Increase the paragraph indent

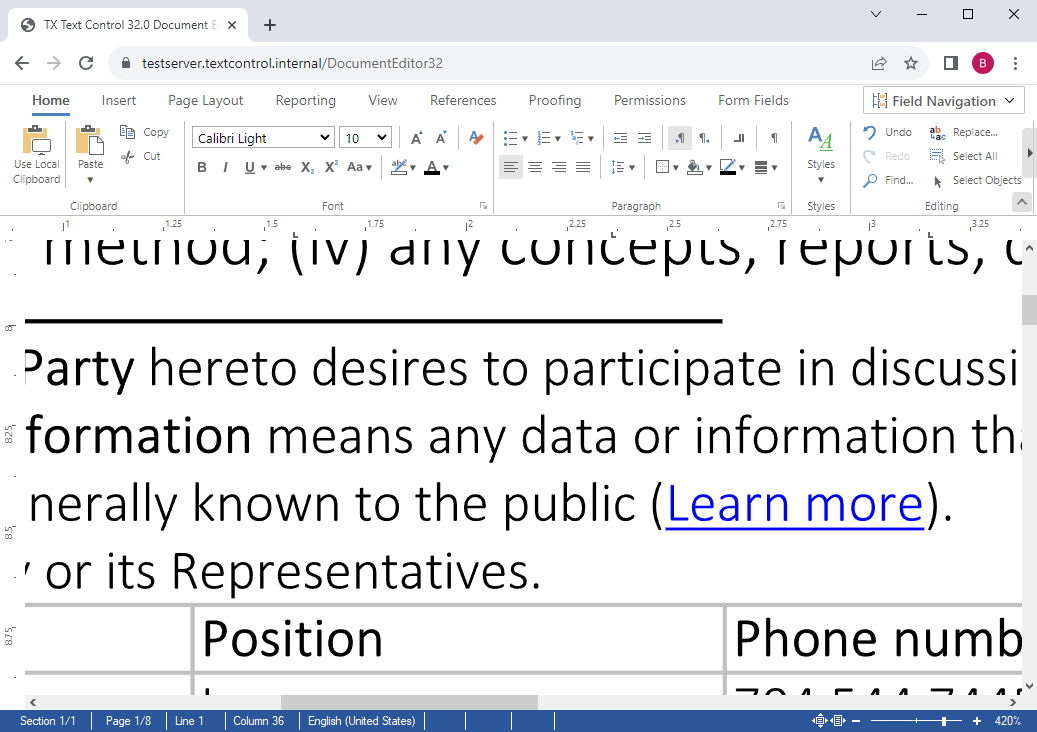644,138
